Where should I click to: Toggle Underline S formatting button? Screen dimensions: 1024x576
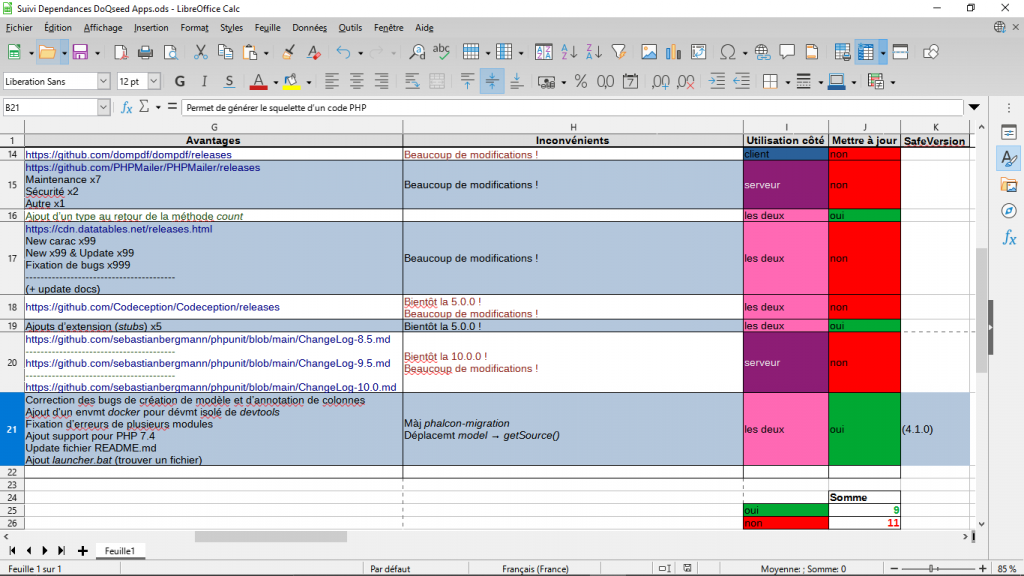point(229,82)
